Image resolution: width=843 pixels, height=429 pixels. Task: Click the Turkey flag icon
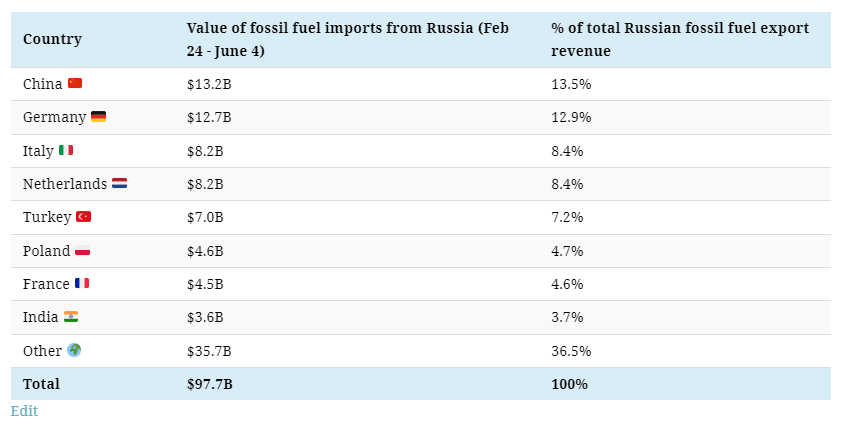[83, 217]
